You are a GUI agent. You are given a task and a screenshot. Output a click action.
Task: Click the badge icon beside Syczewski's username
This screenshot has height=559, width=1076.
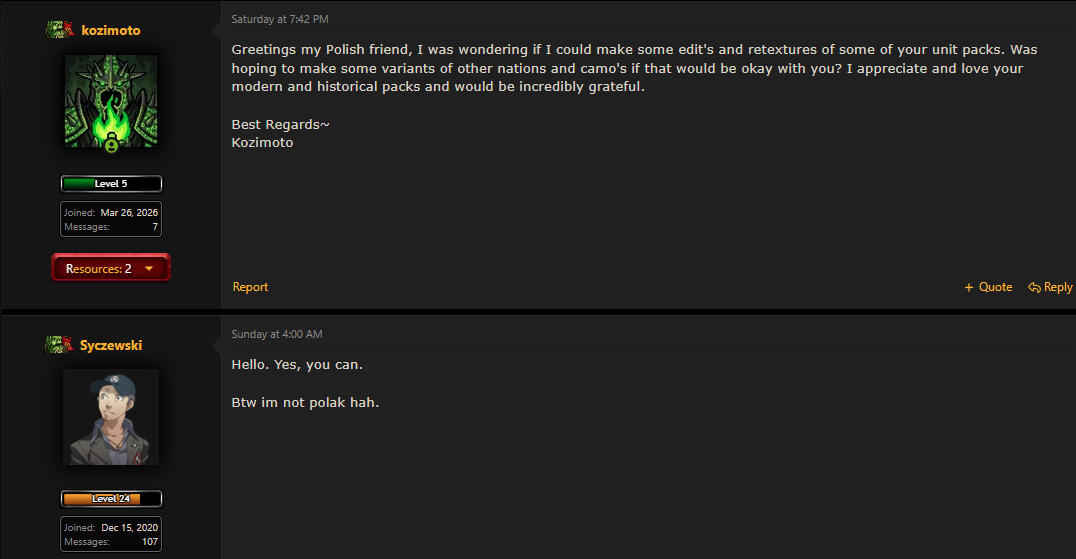point(60,344)
